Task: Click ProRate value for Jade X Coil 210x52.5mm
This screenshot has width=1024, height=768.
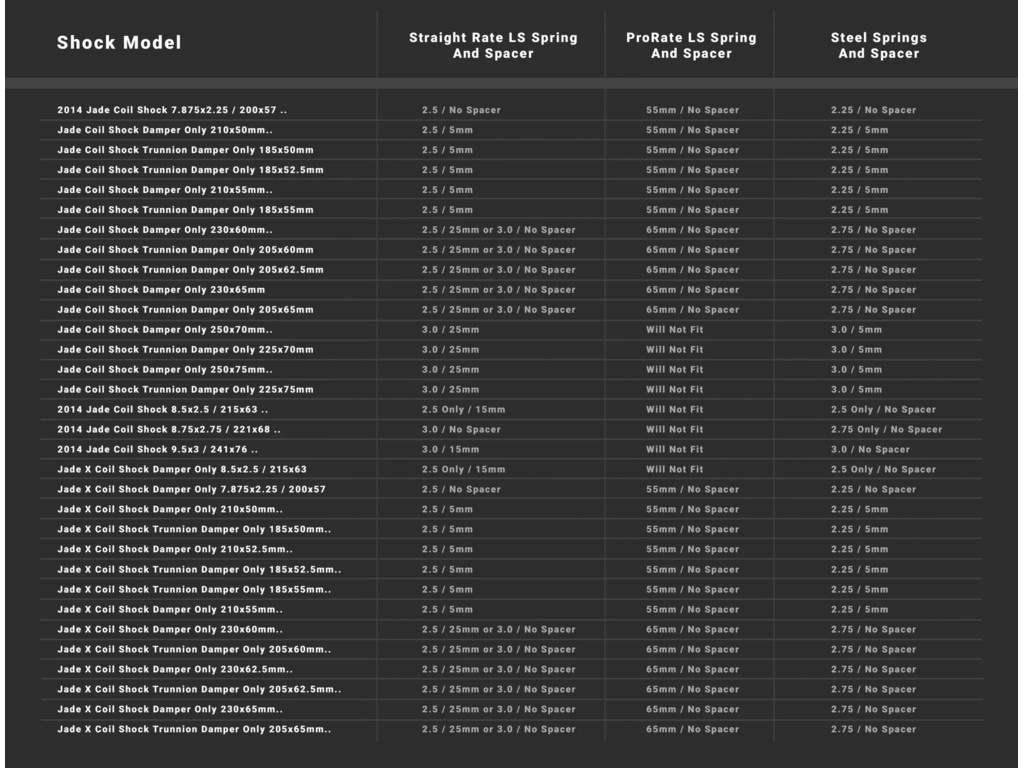Action: (692, 550)
